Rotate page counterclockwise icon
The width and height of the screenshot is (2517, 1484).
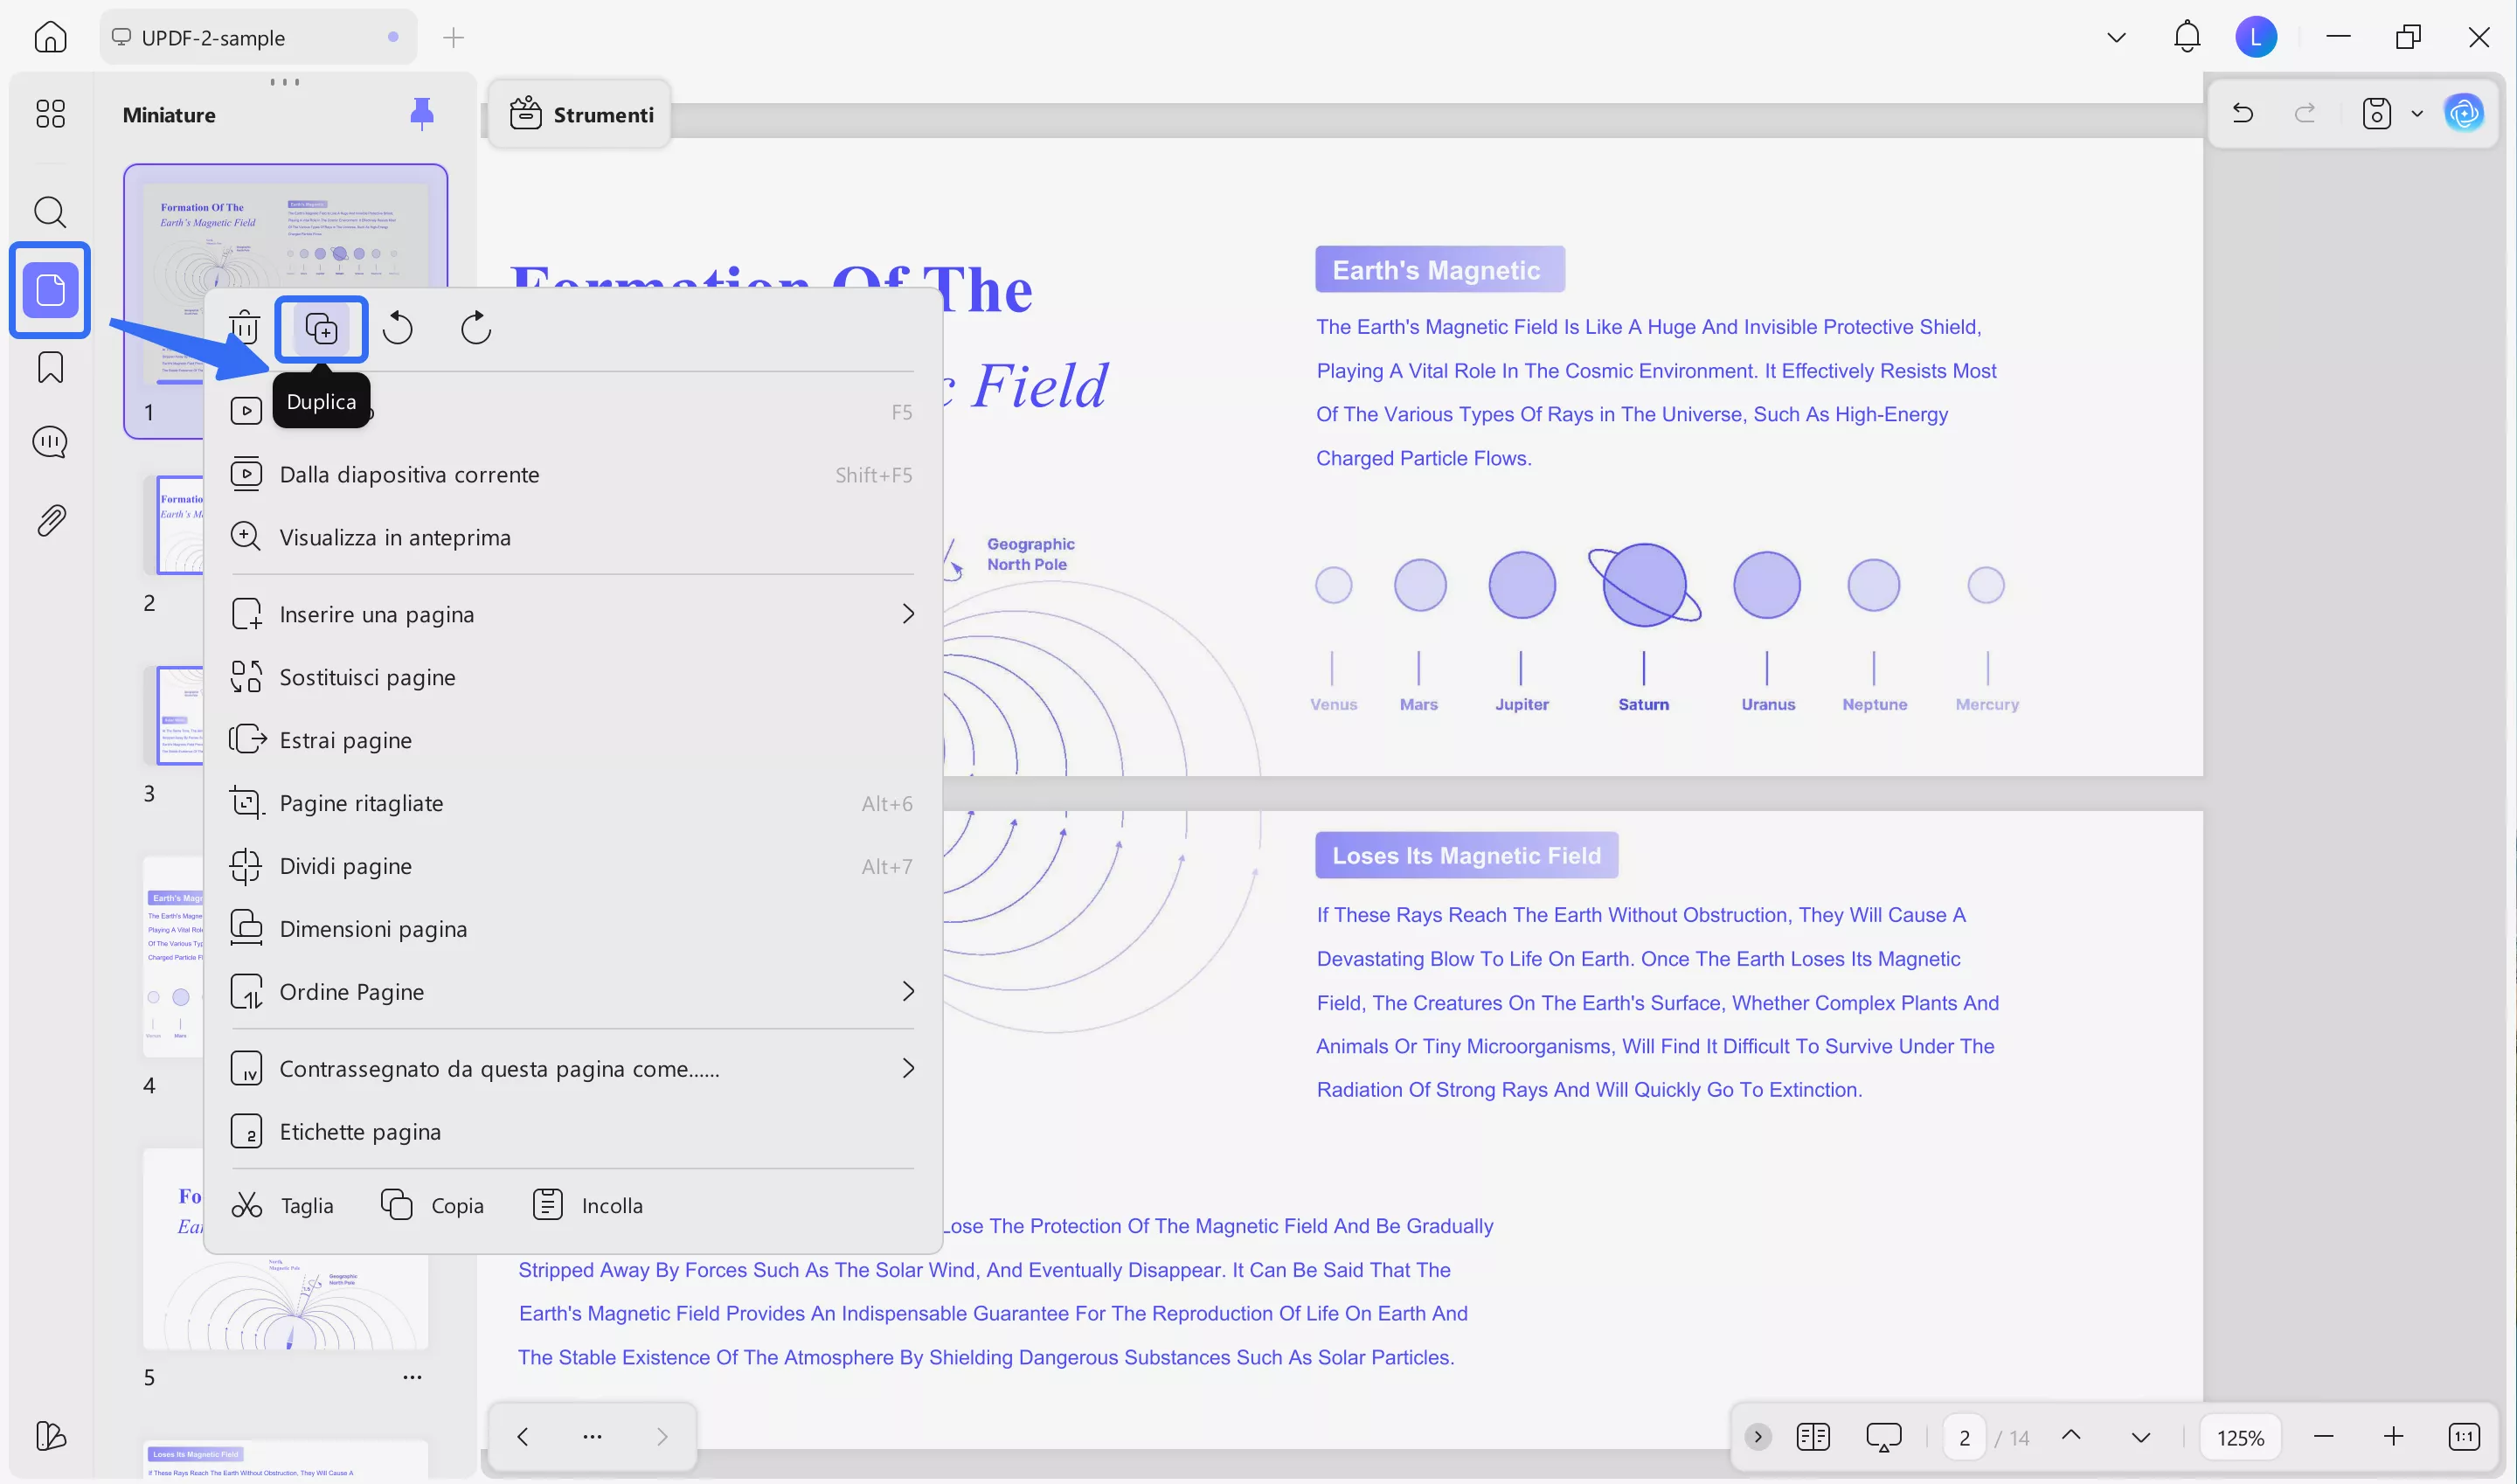(x=398, y=328)
